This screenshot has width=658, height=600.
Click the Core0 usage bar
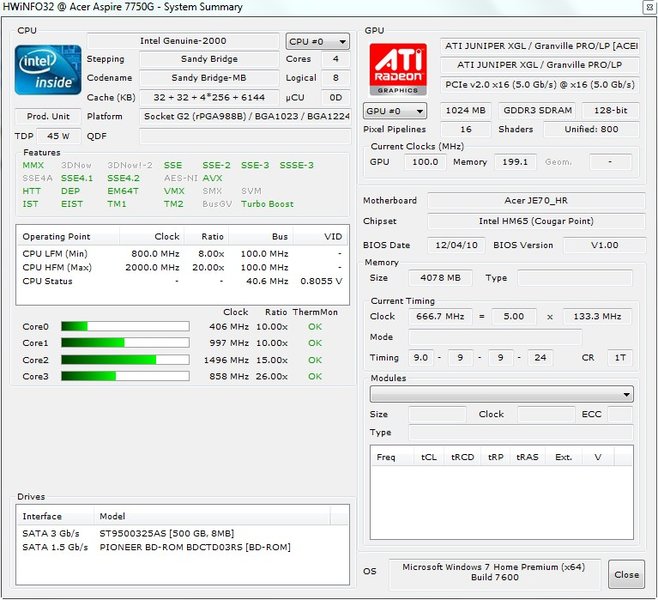click(125, 326)
